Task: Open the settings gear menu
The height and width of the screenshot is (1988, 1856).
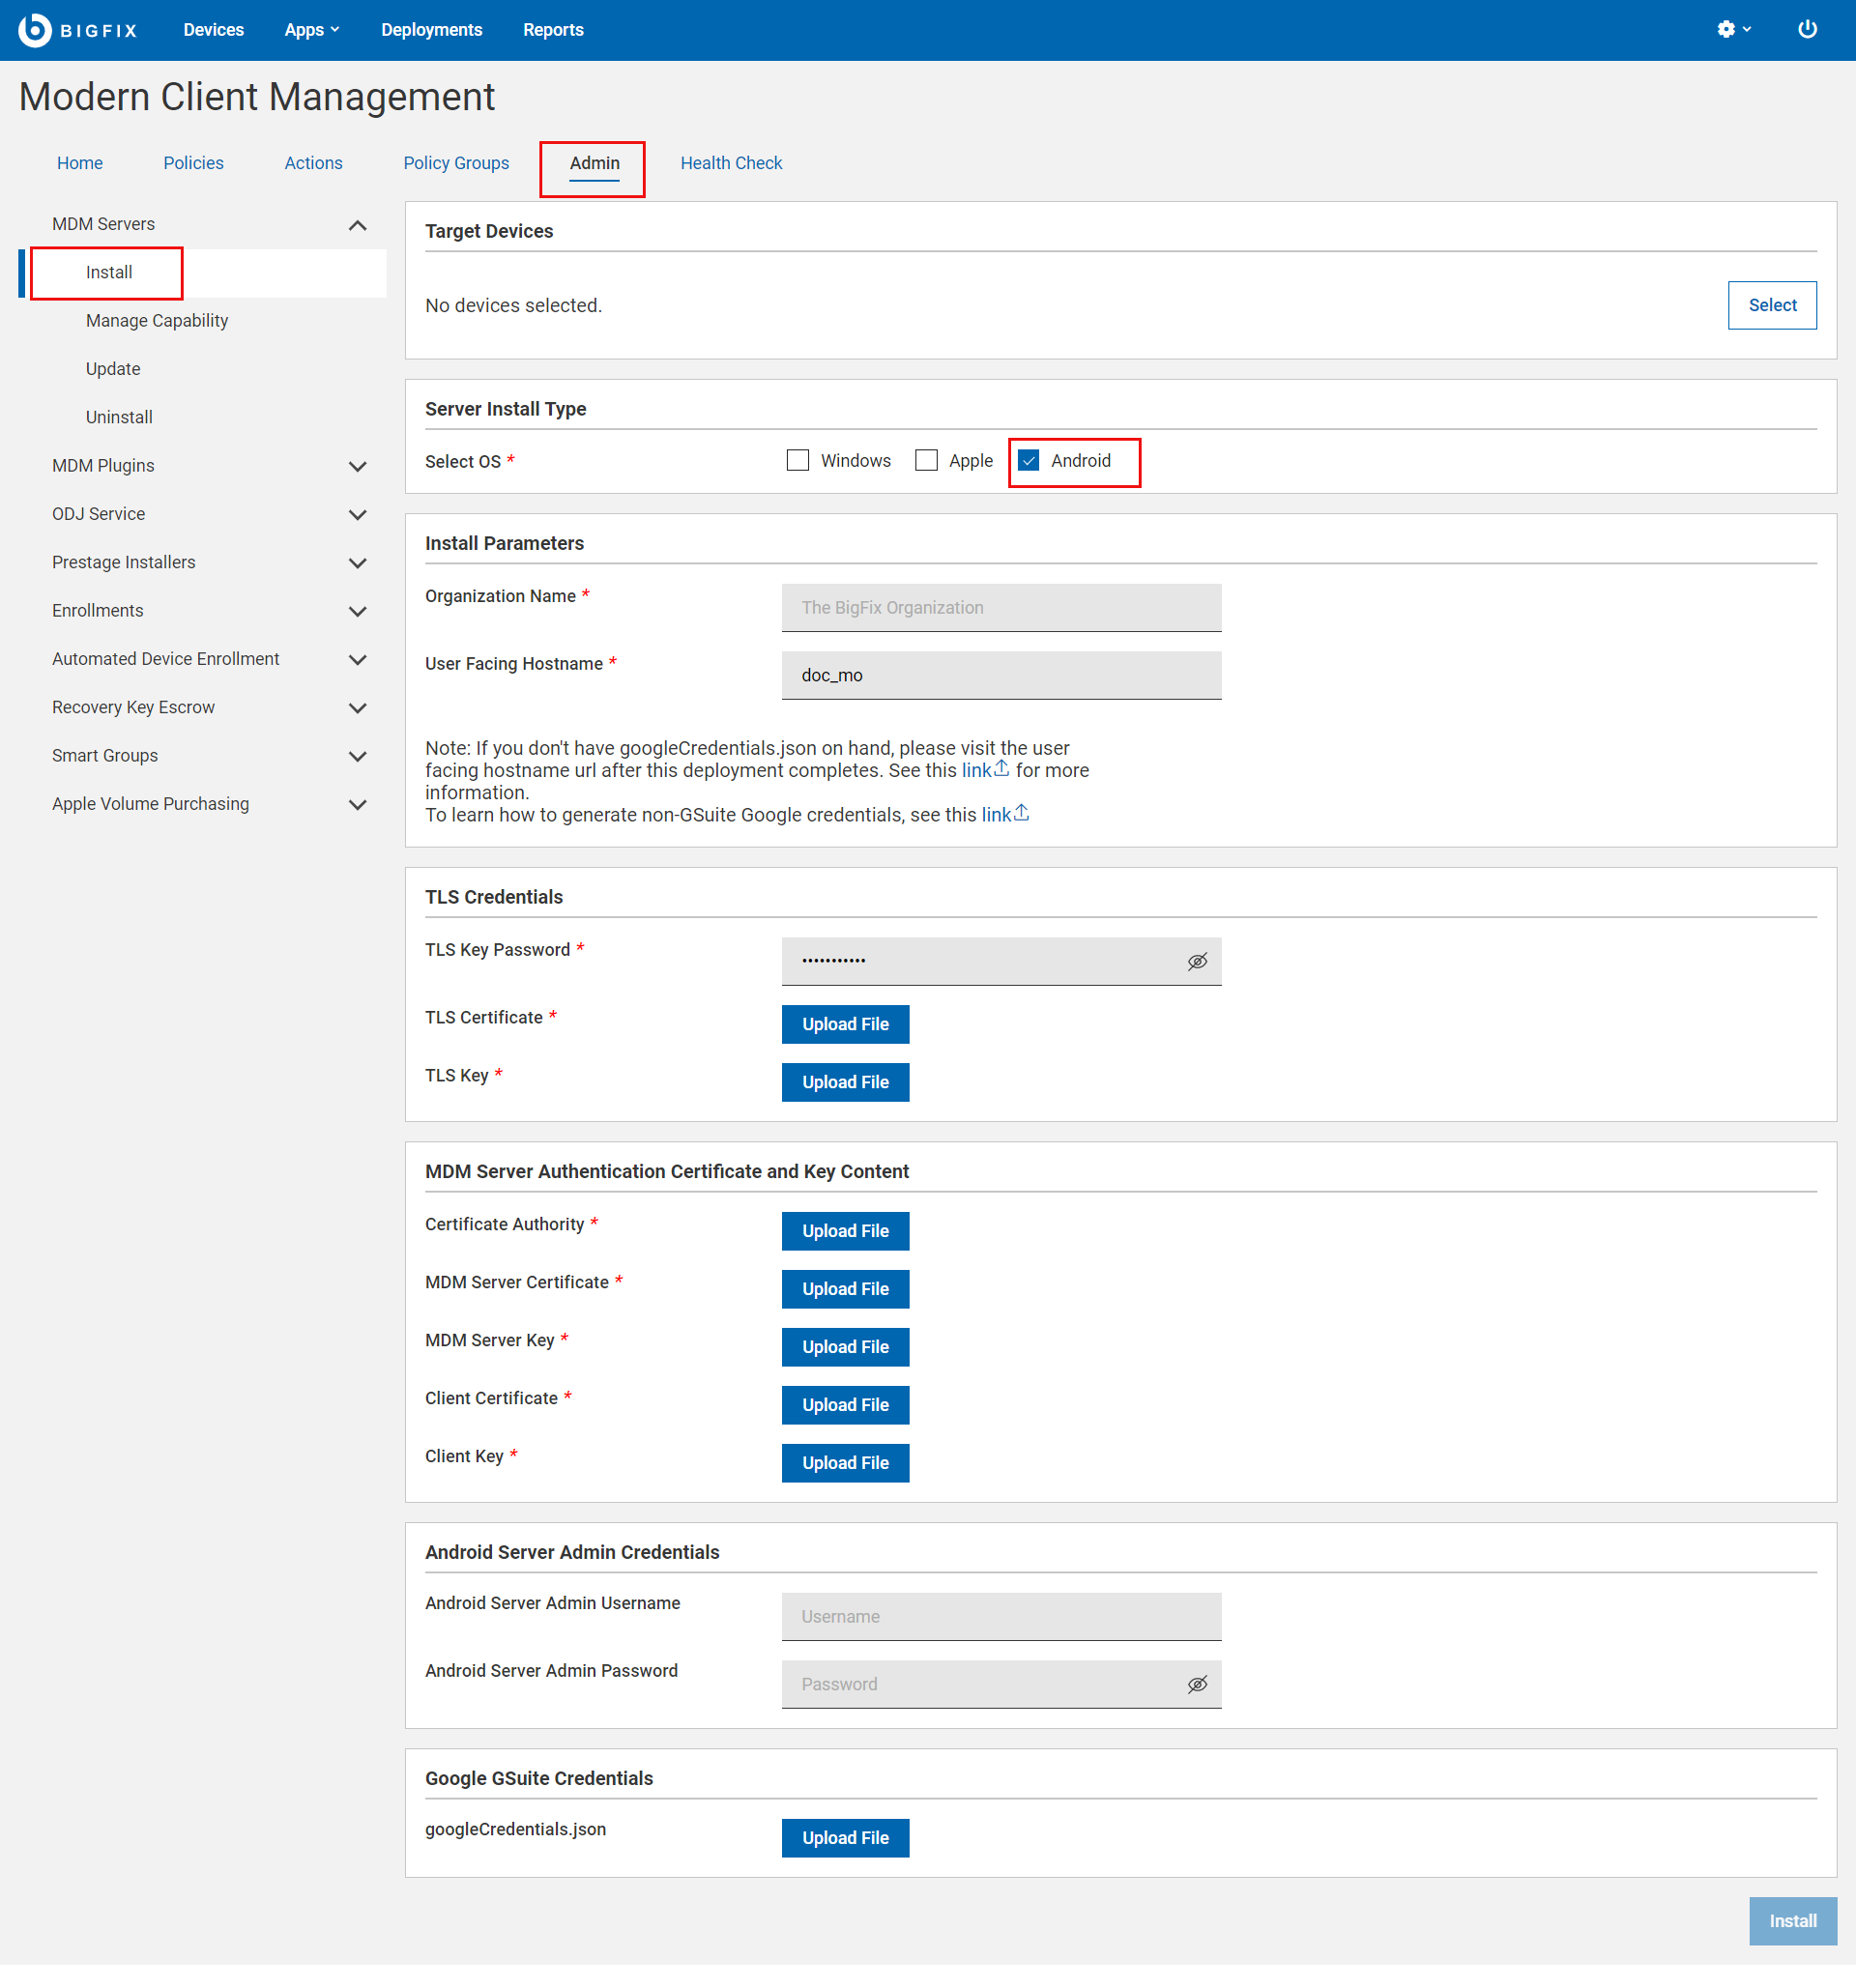Action: click(x=1727, y=29)
